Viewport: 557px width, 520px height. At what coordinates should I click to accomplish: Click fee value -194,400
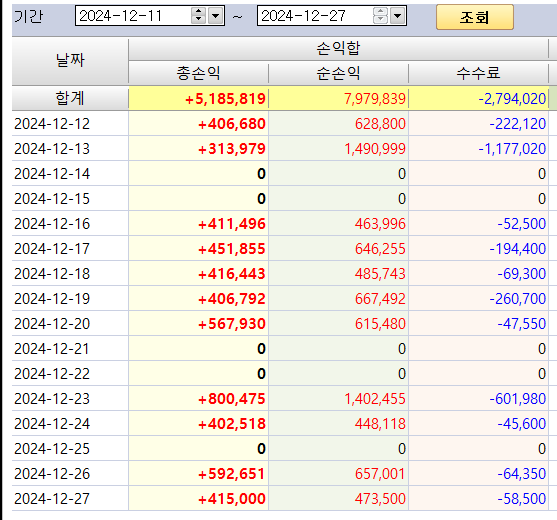pos(518,249)
